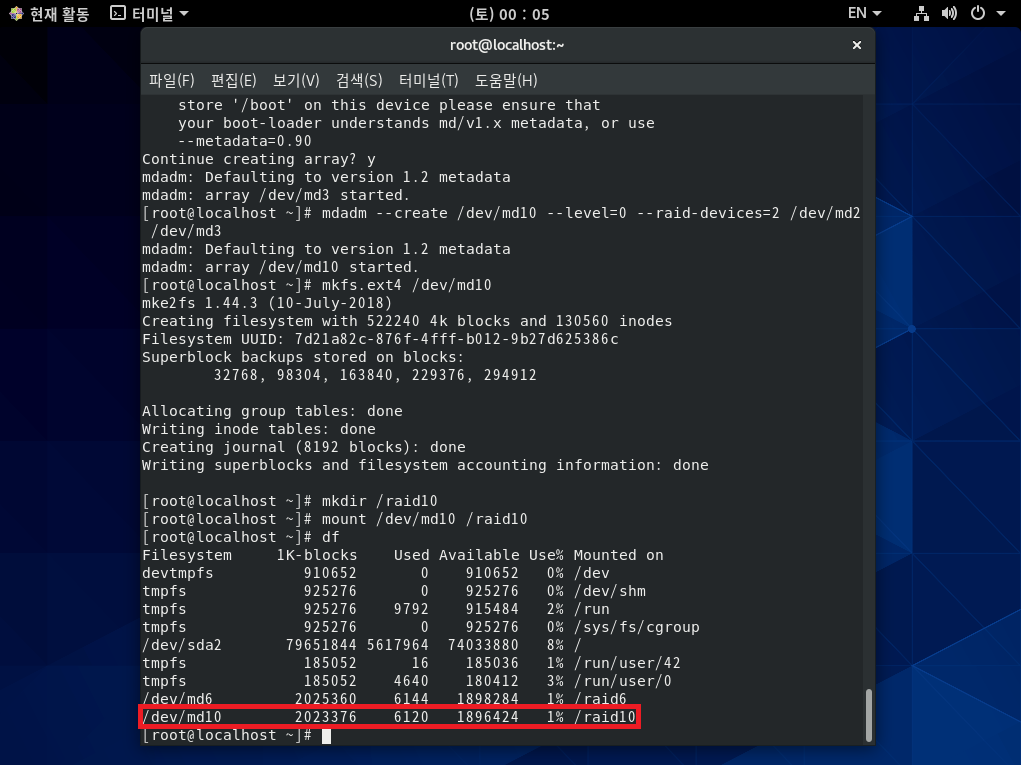Open the 파일(F) menu
The image size is (1021, 765).
pos(171,81)
